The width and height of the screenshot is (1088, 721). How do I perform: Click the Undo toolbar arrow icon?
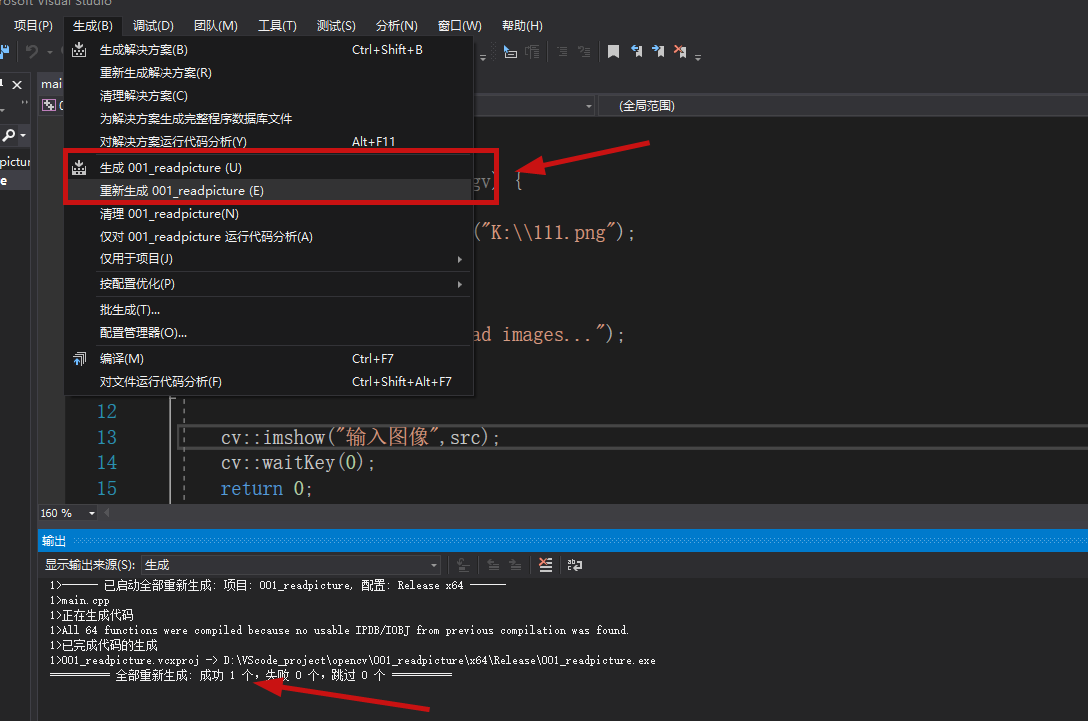[32, 51]
